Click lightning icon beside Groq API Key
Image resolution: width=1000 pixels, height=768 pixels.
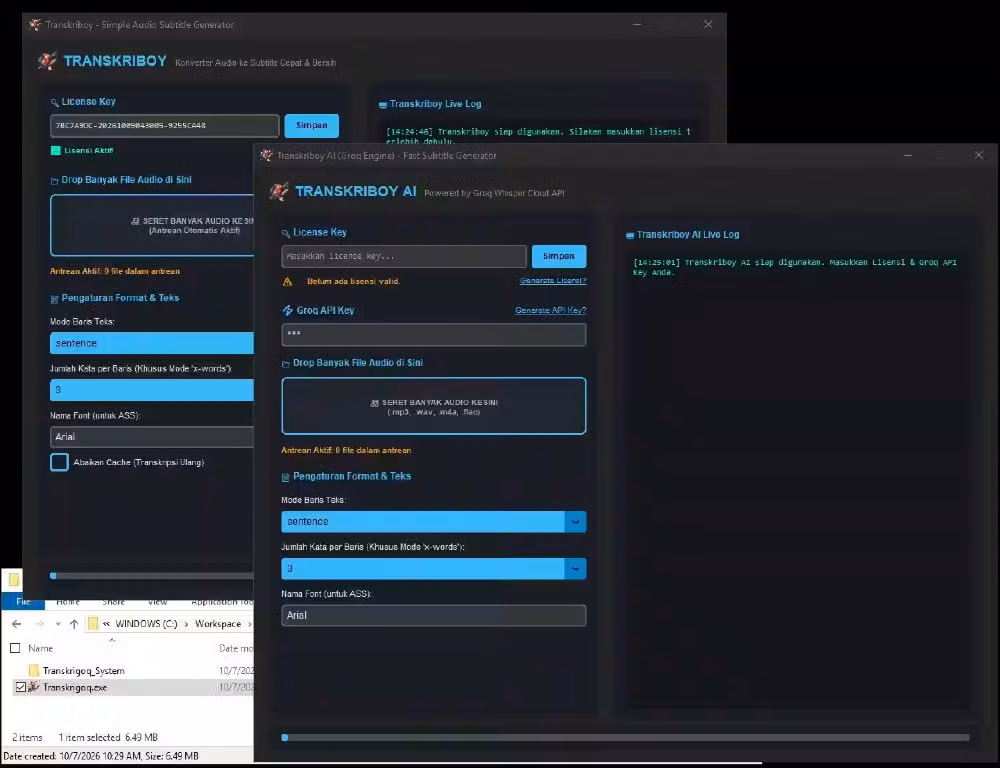[288, 311]
